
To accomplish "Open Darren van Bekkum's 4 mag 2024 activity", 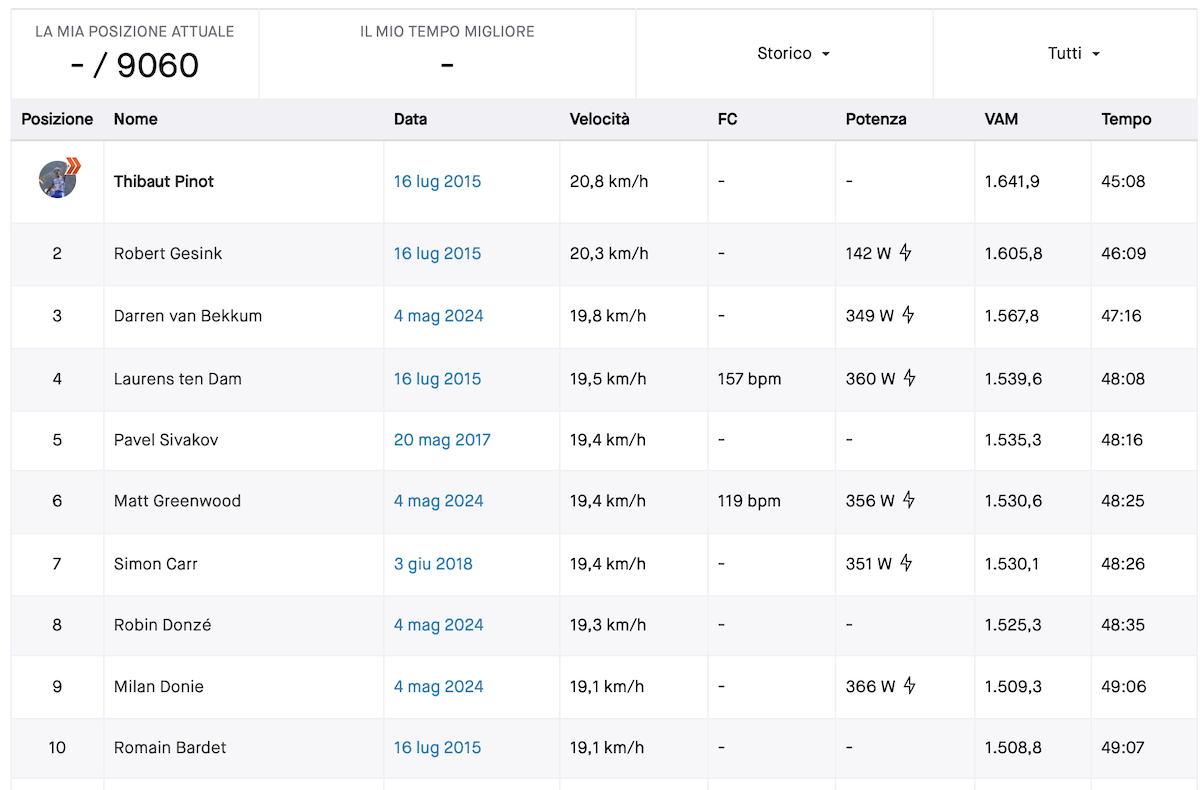I will point(438,316).
